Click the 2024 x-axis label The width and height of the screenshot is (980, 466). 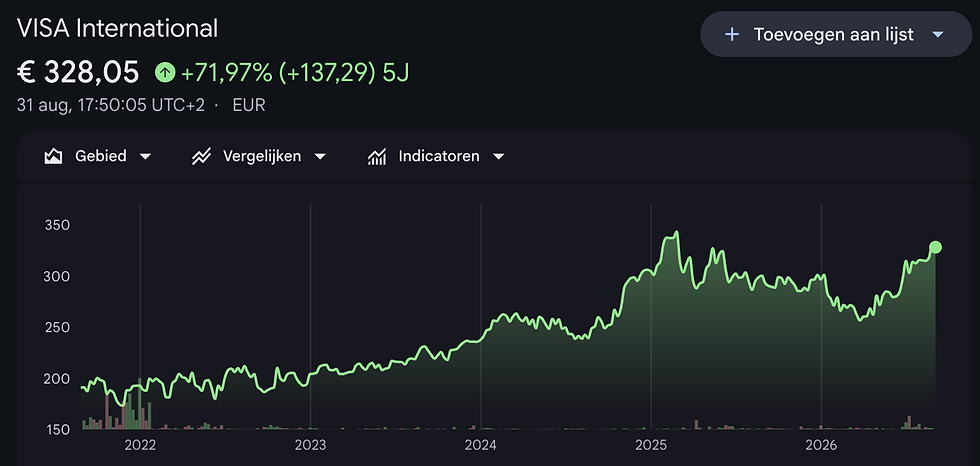coord(480,445)
